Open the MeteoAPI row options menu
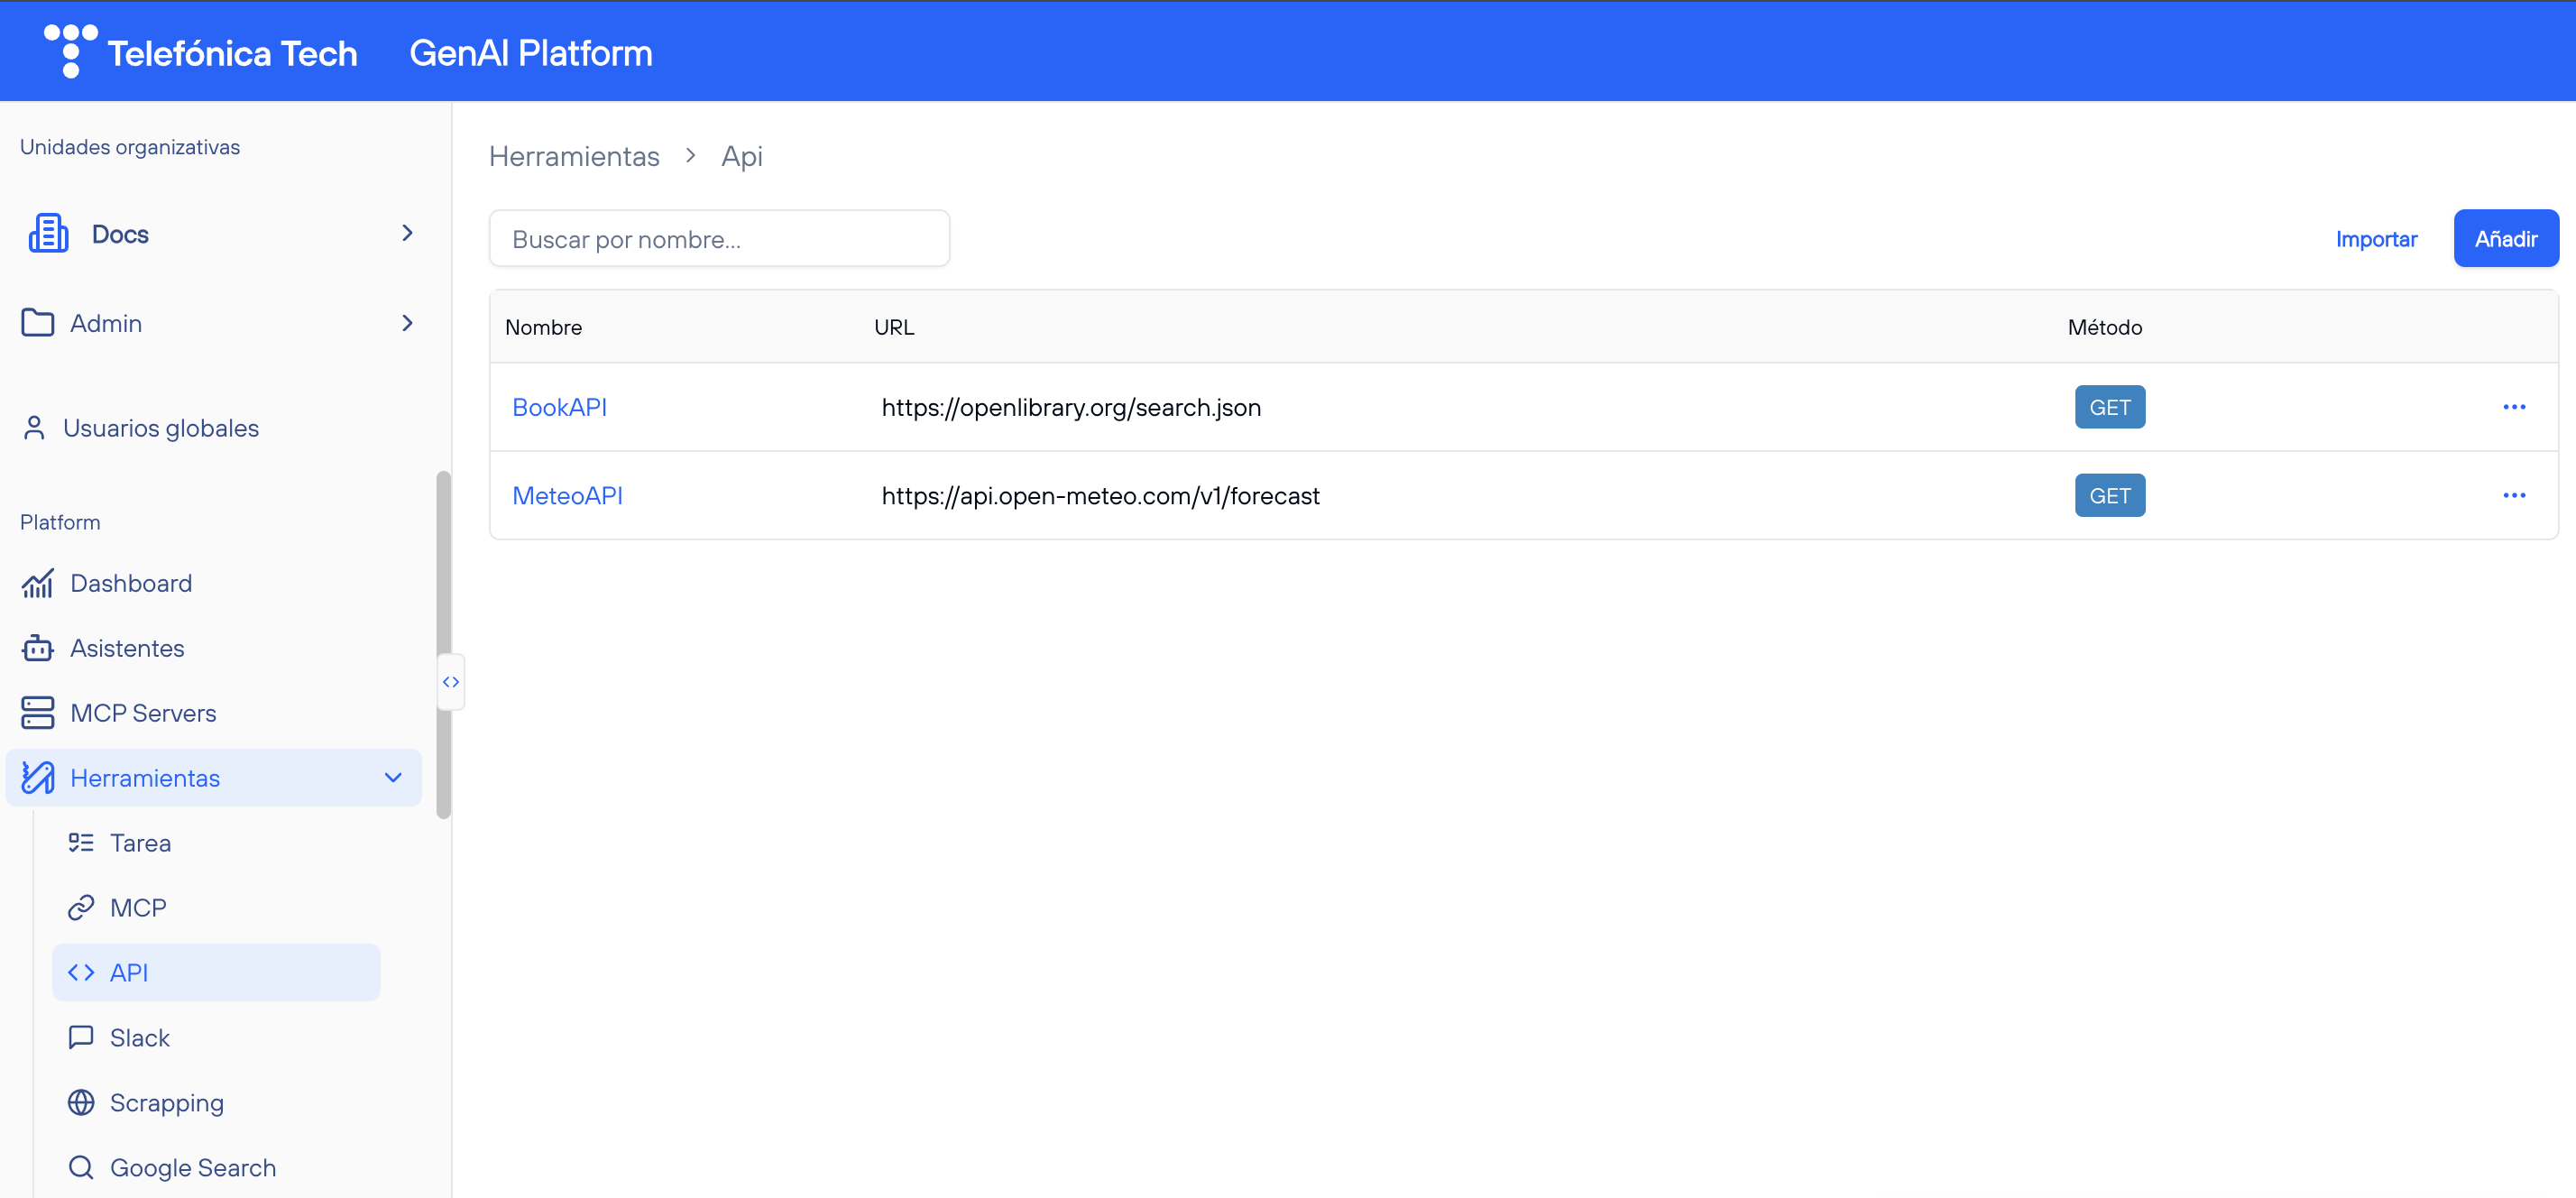 tap(2513, 495)
